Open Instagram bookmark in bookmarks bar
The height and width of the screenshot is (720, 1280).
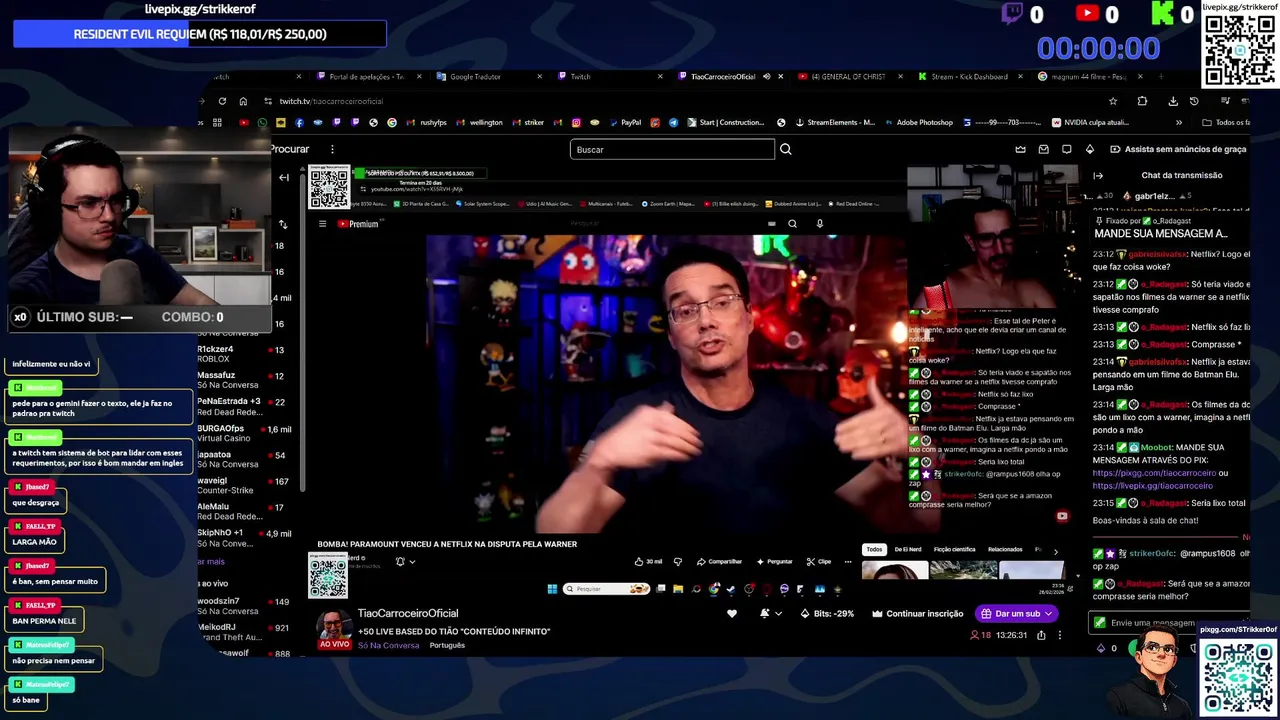click(x=576, y=123)
